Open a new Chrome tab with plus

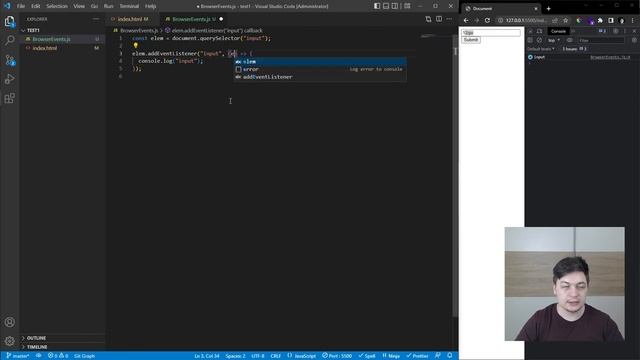pyautogui.click(x=548, y=9)
